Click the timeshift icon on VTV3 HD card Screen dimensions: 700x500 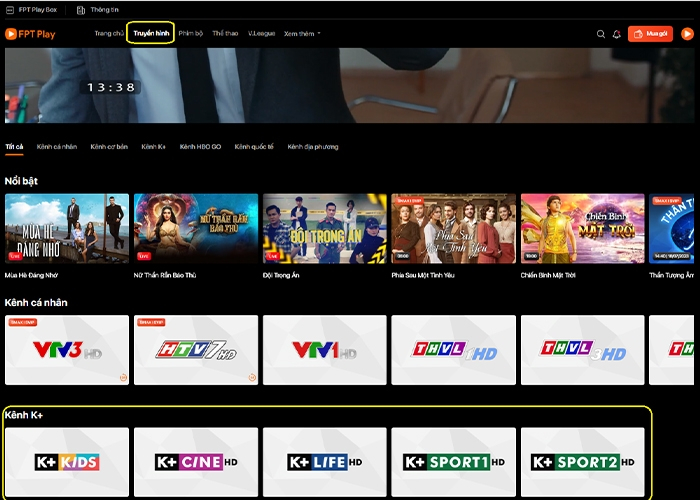(x=123, y=378)
